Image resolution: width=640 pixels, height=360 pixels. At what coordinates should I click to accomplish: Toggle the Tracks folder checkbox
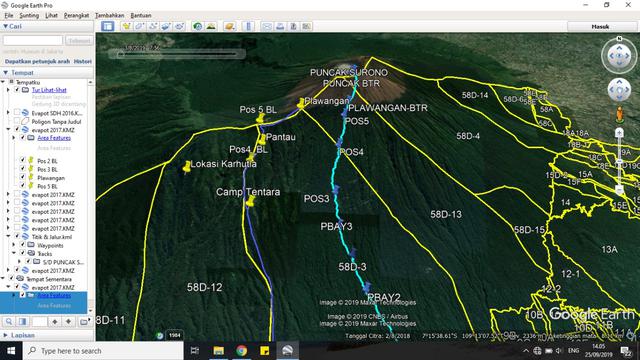(x=22, y=253)
